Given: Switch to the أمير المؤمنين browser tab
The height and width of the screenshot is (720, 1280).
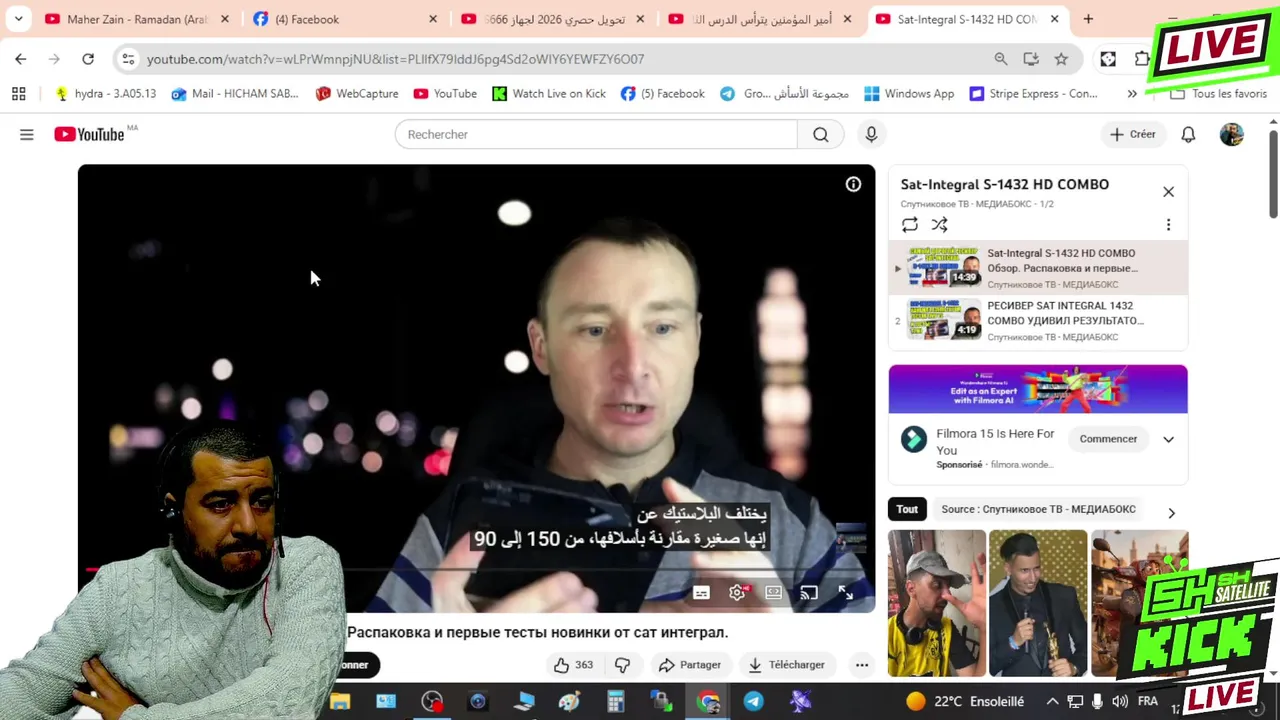Looking at the screenshot, I should click(x=762, y=19).
